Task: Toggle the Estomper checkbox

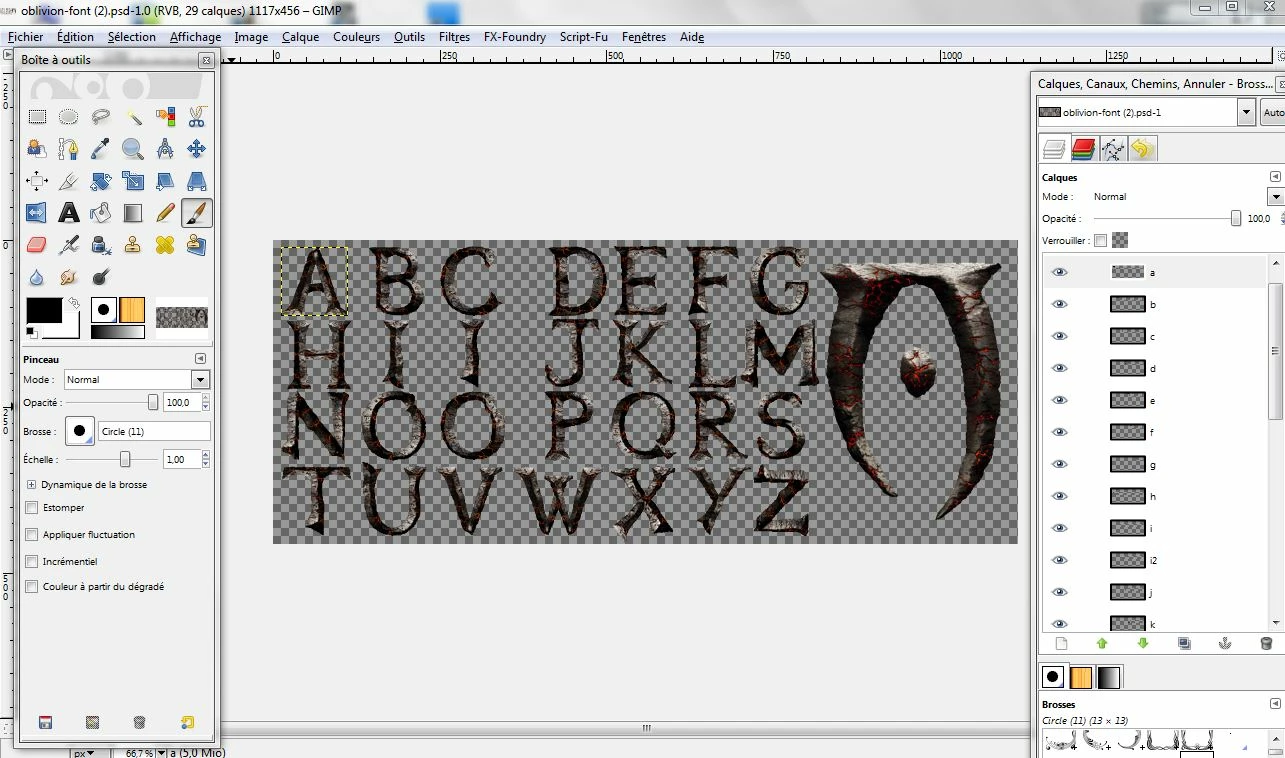Action: [x=32, y=508]
